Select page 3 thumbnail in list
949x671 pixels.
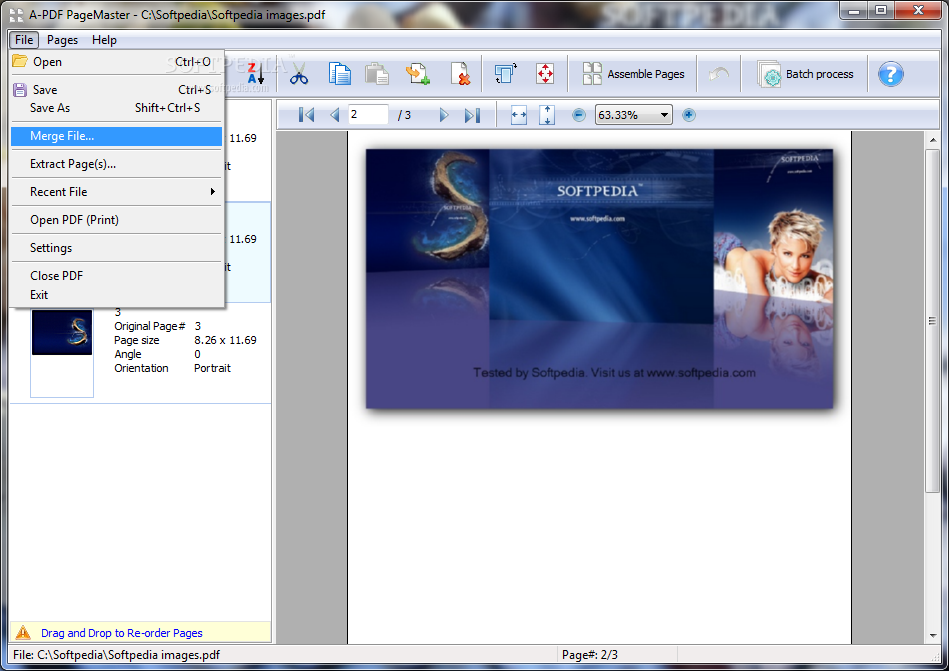click(62, 352)
